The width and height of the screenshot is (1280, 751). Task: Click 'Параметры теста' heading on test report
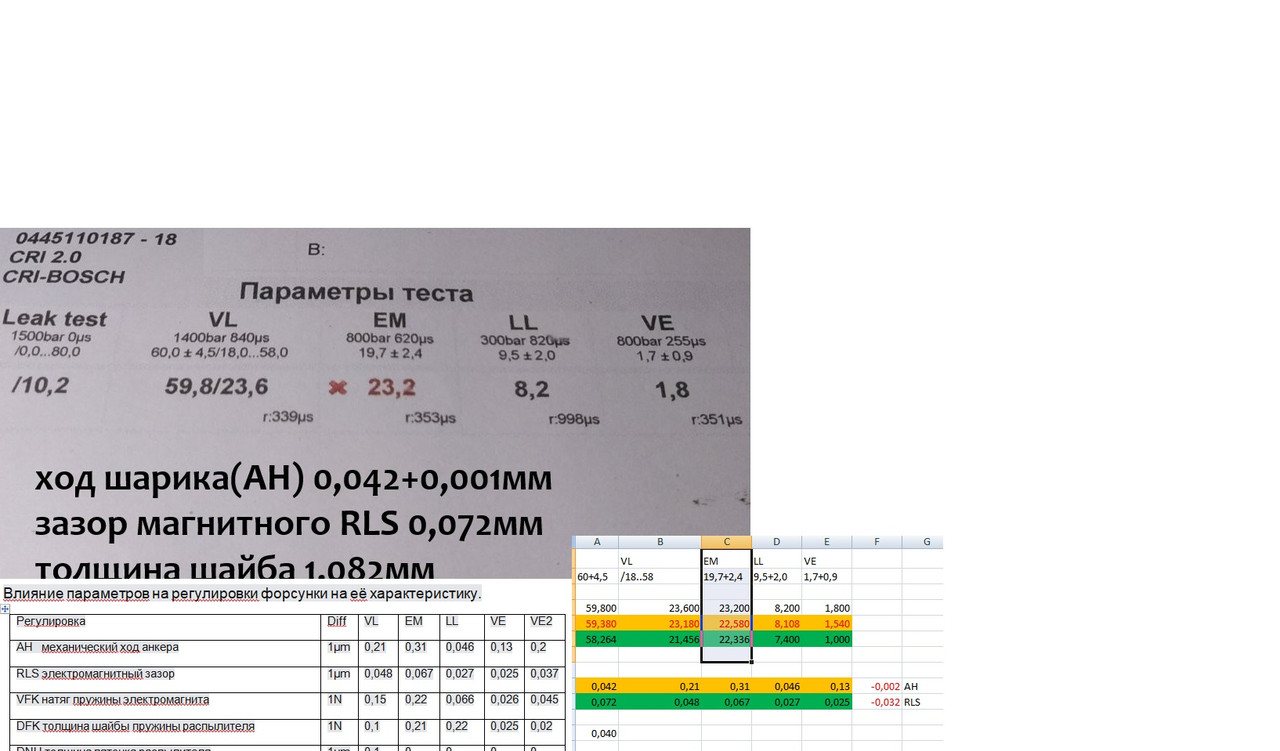[x=355, y=294]
